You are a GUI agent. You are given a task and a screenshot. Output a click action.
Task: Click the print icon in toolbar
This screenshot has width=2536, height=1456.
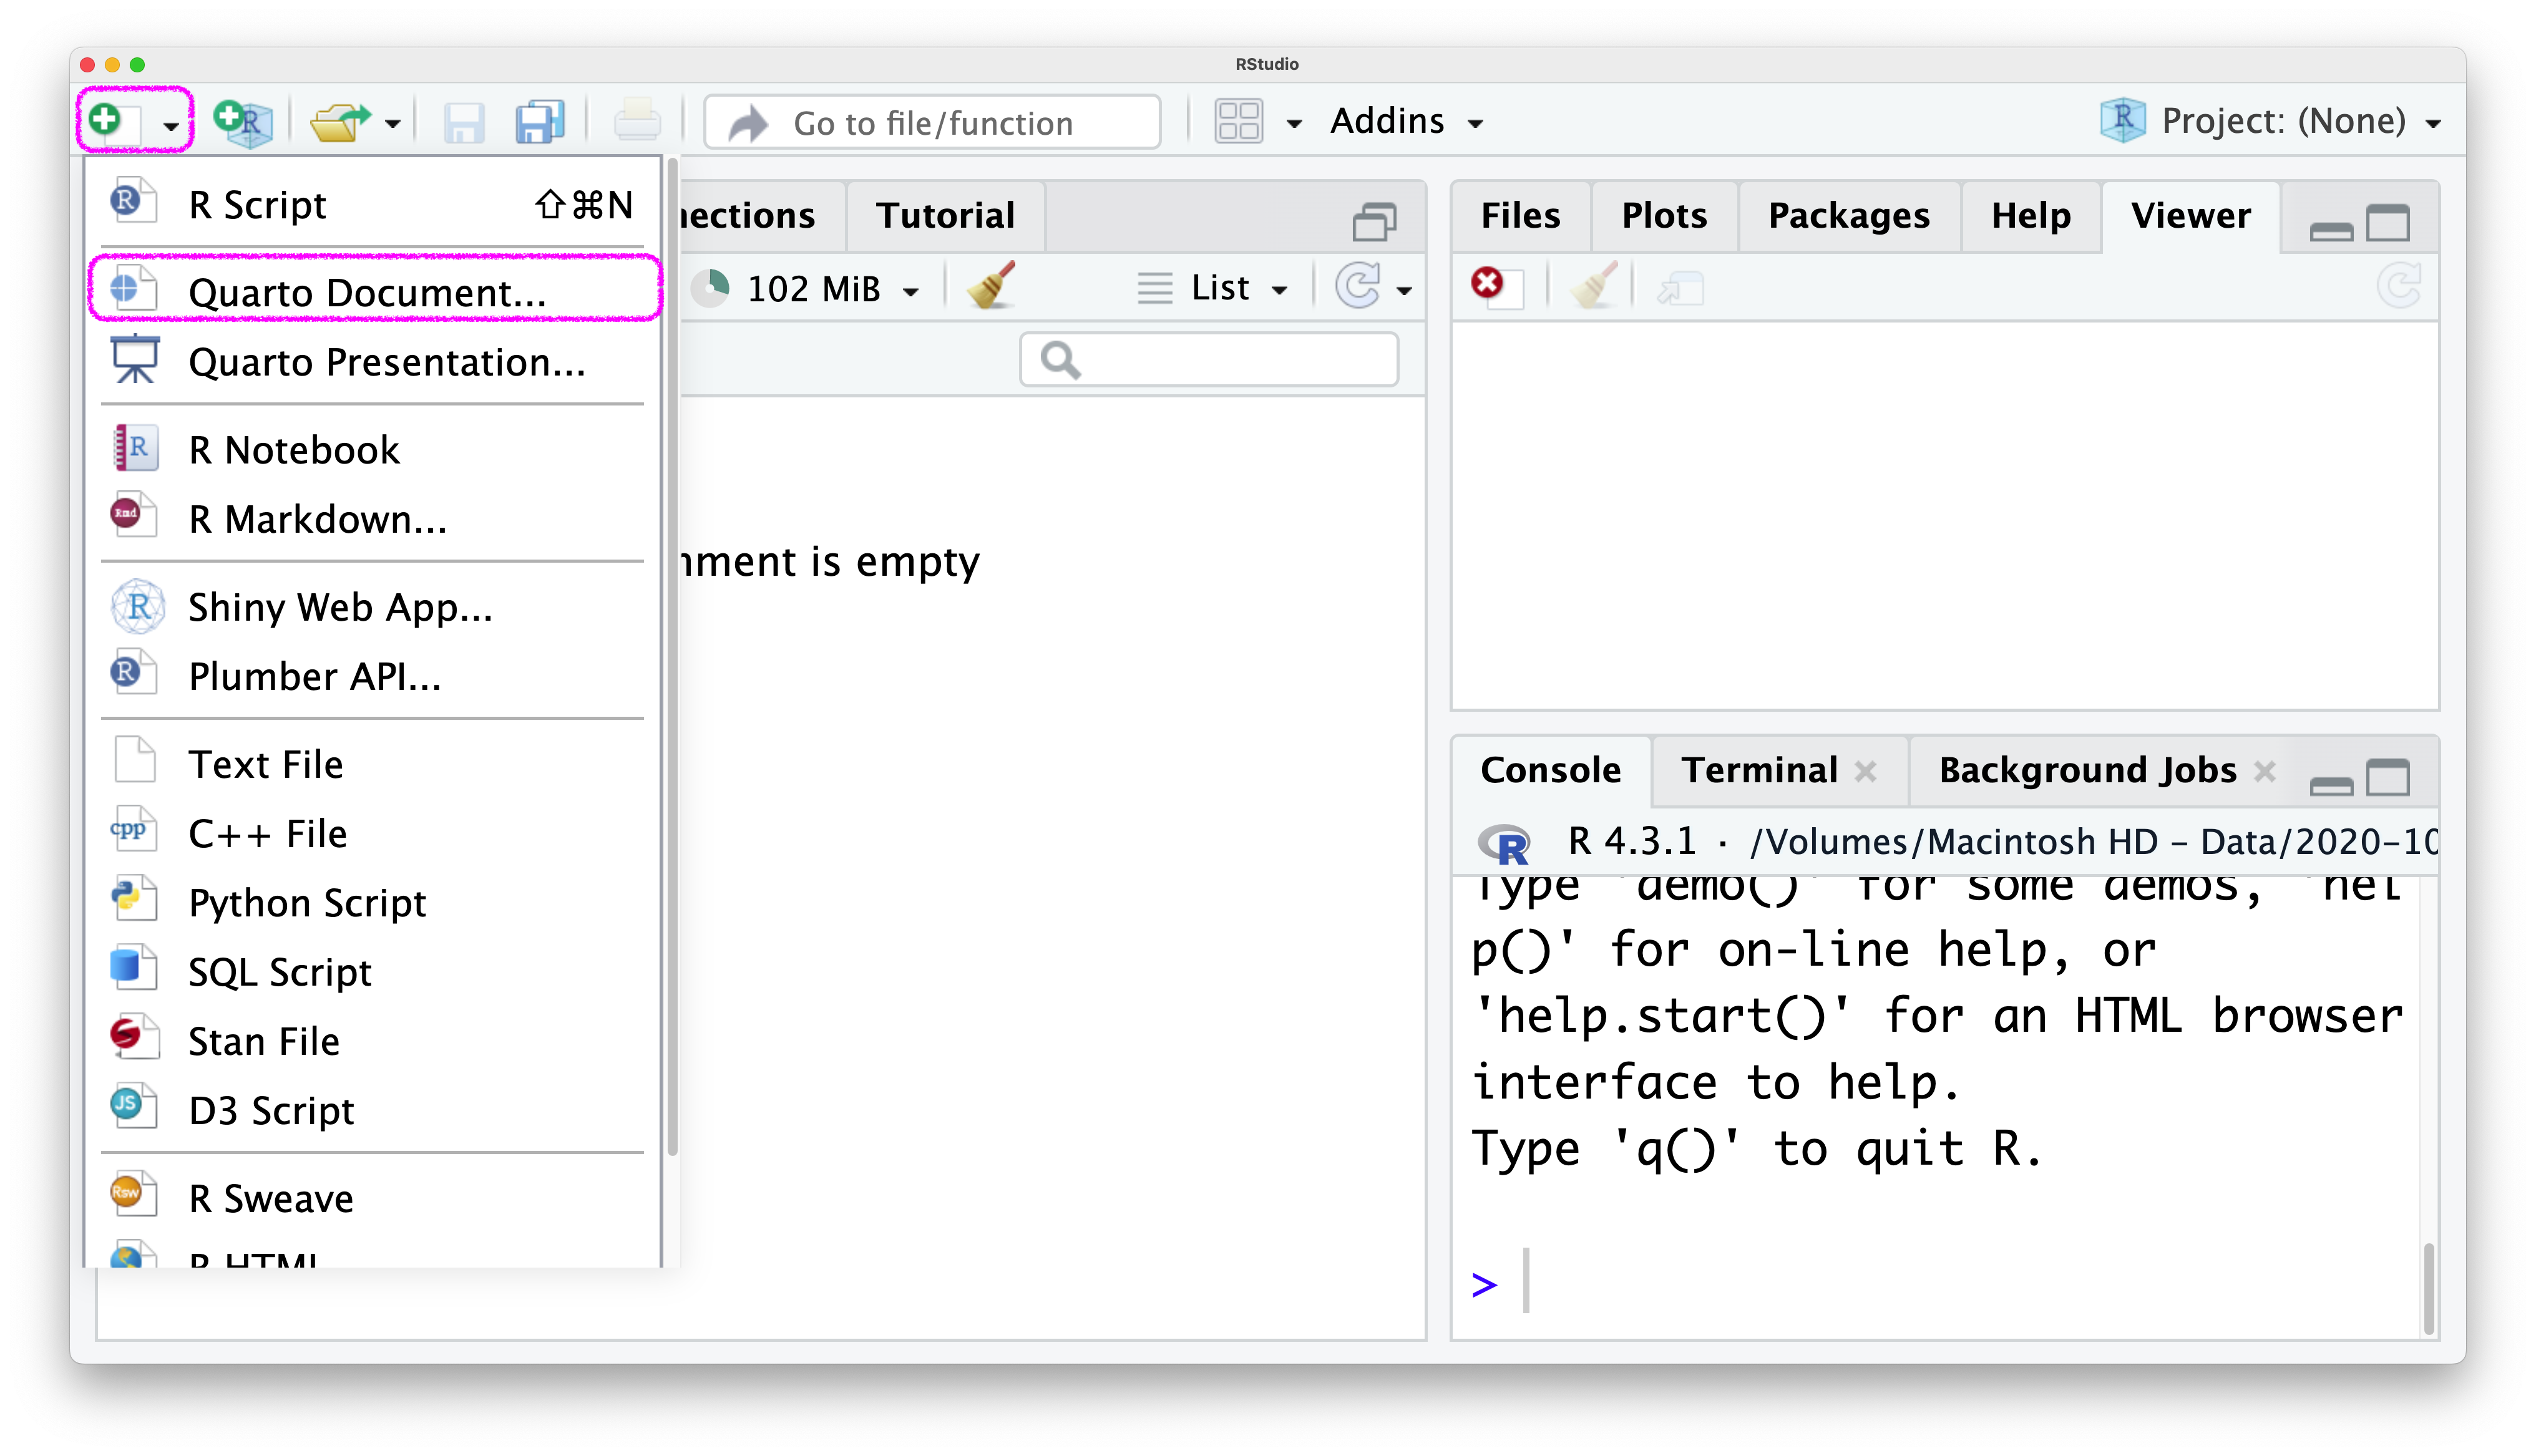tap(637, 122)
